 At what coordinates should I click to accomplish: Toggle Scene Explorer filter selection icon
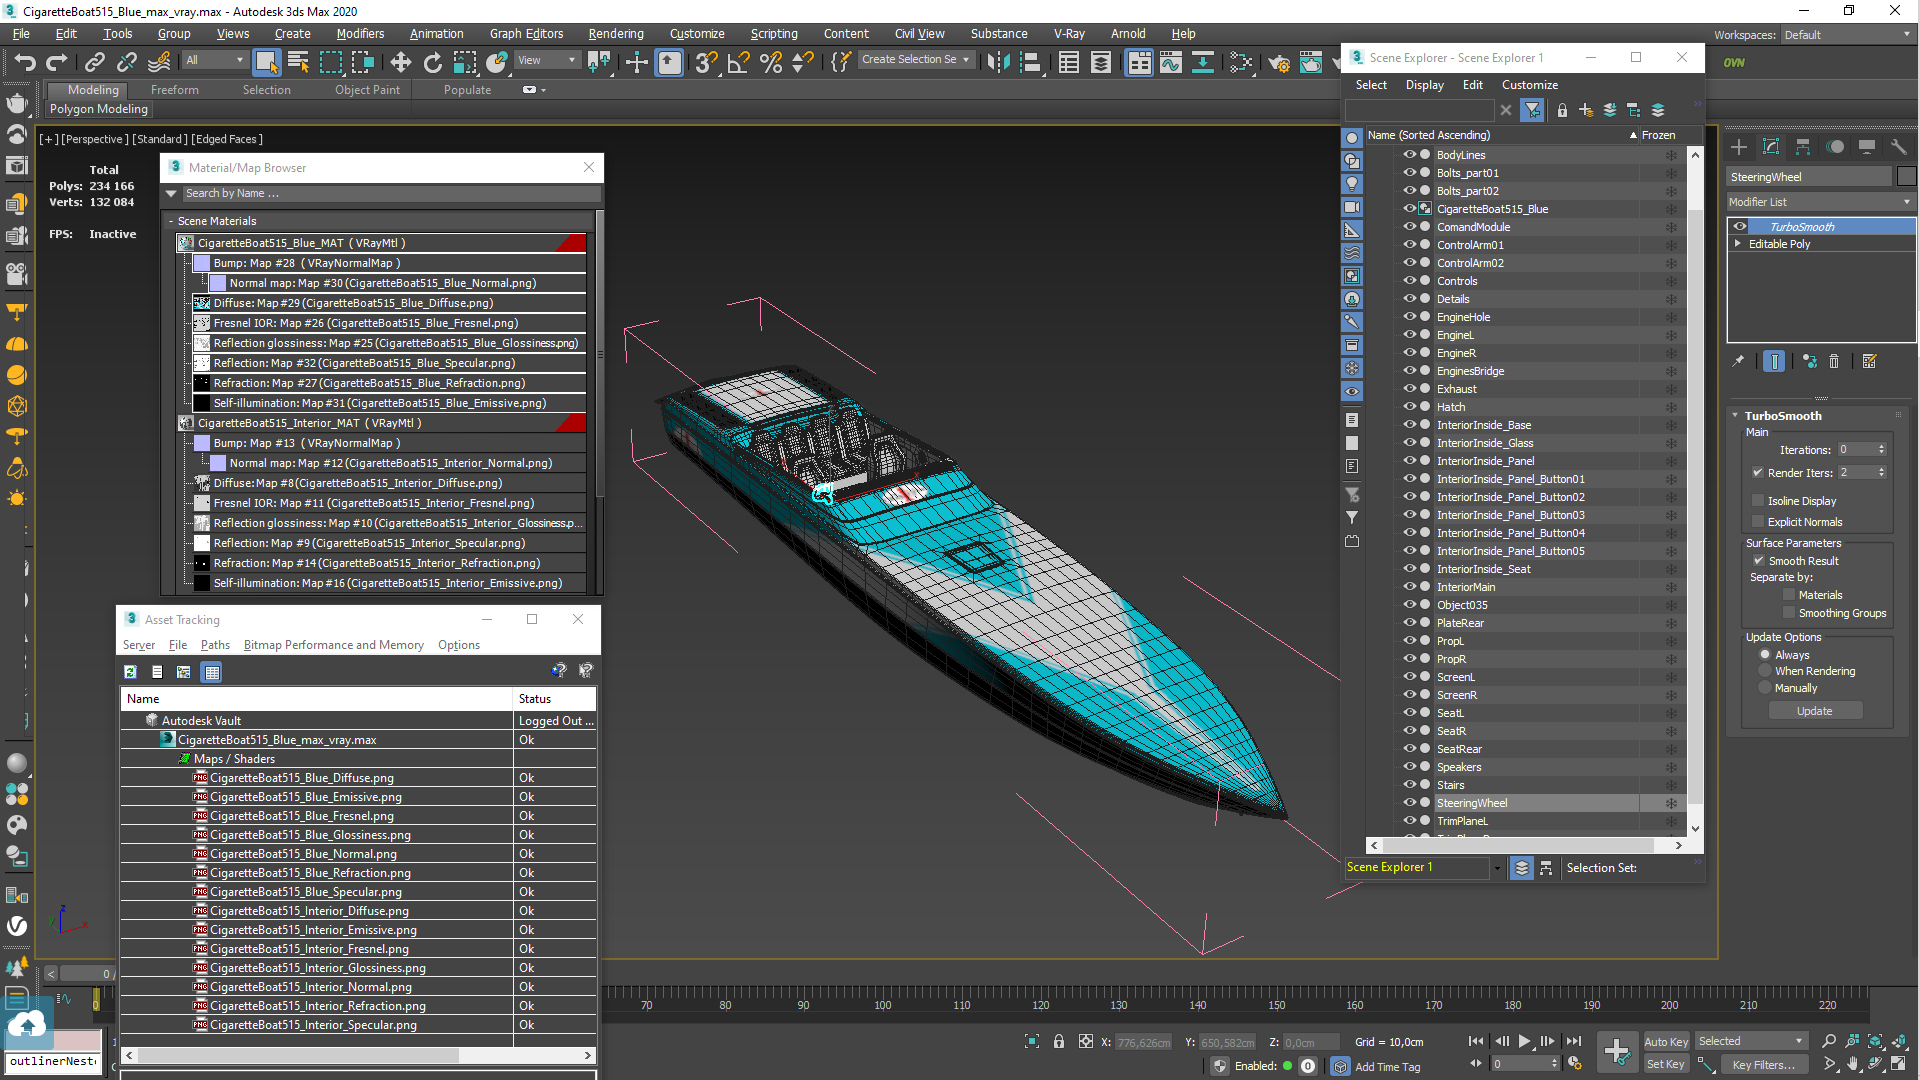coord(1532,110)
